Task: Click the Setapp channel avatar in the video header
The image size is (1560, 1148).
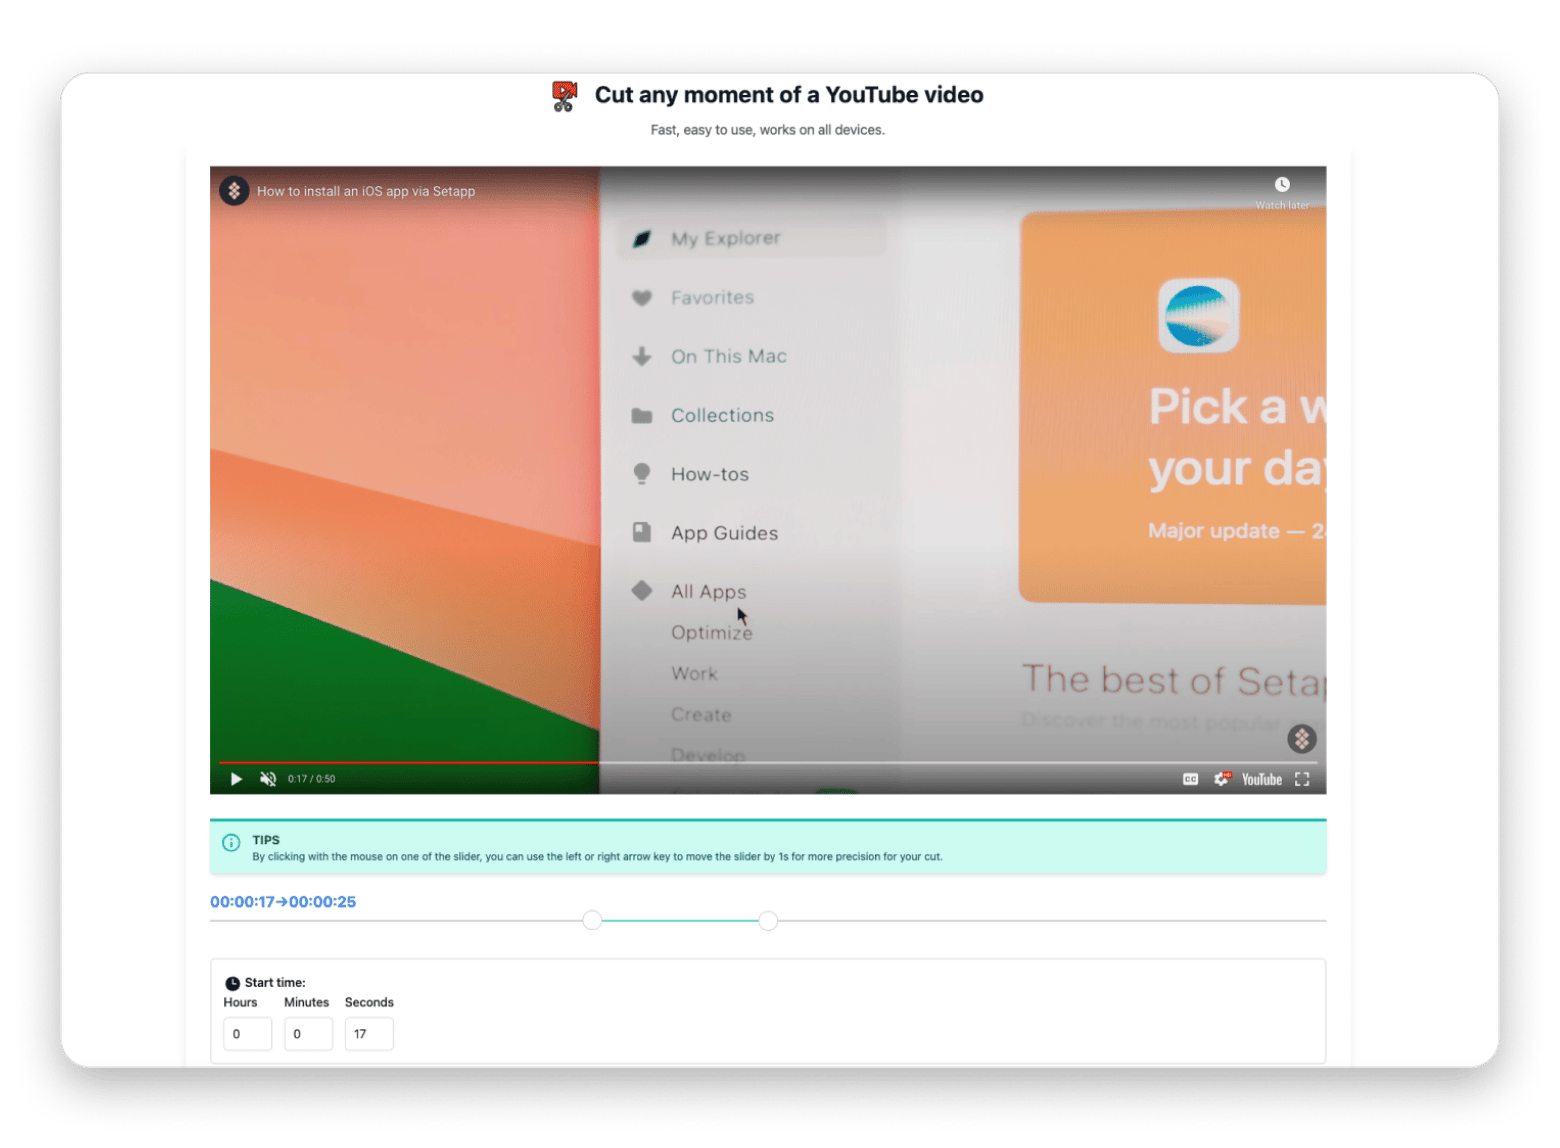Action: tap(234, 190)
